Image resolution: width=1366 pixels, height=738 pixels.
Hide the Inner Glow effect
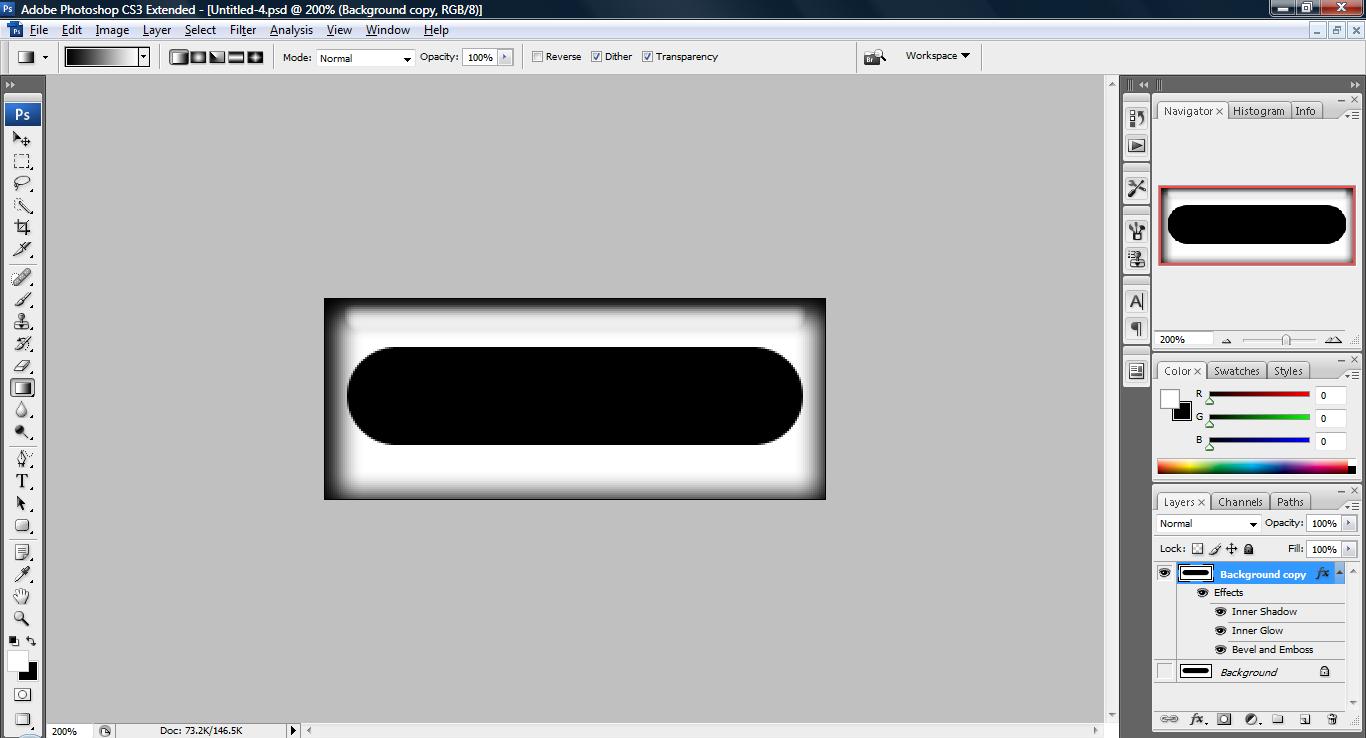pyautogui.click(x=1220, y=631)
